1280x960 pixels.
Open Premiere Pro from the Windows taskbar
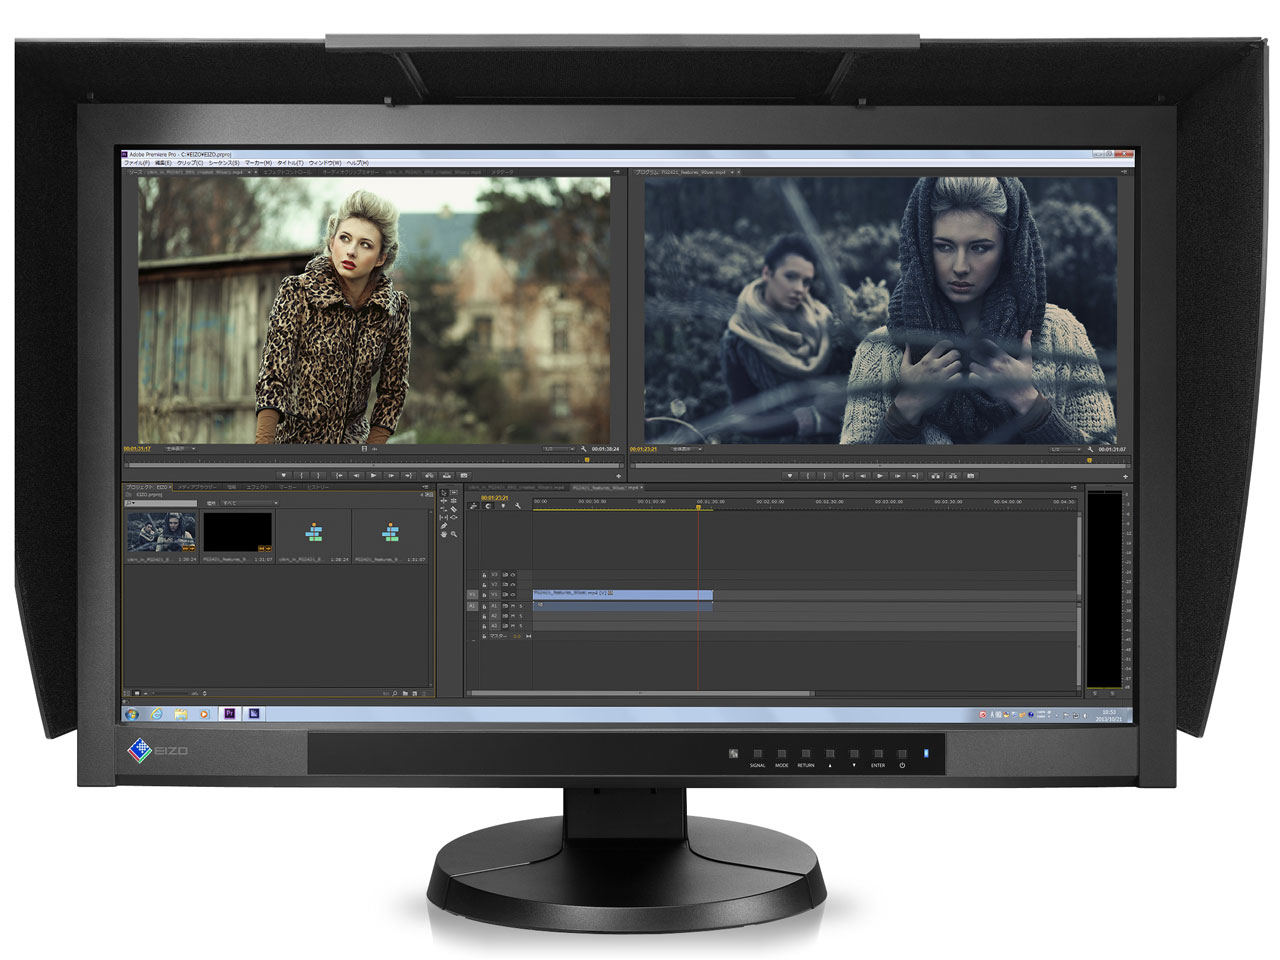click(230, 714)
